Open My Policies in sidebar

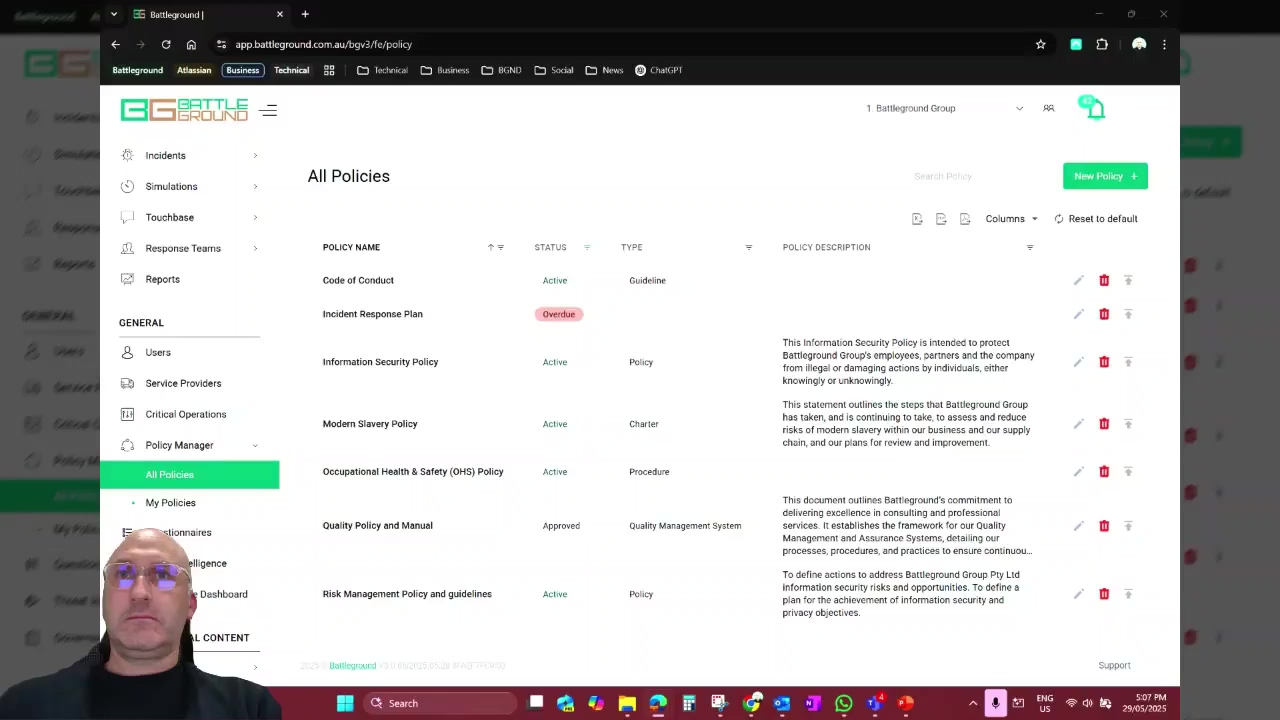[x=171, y=503]
